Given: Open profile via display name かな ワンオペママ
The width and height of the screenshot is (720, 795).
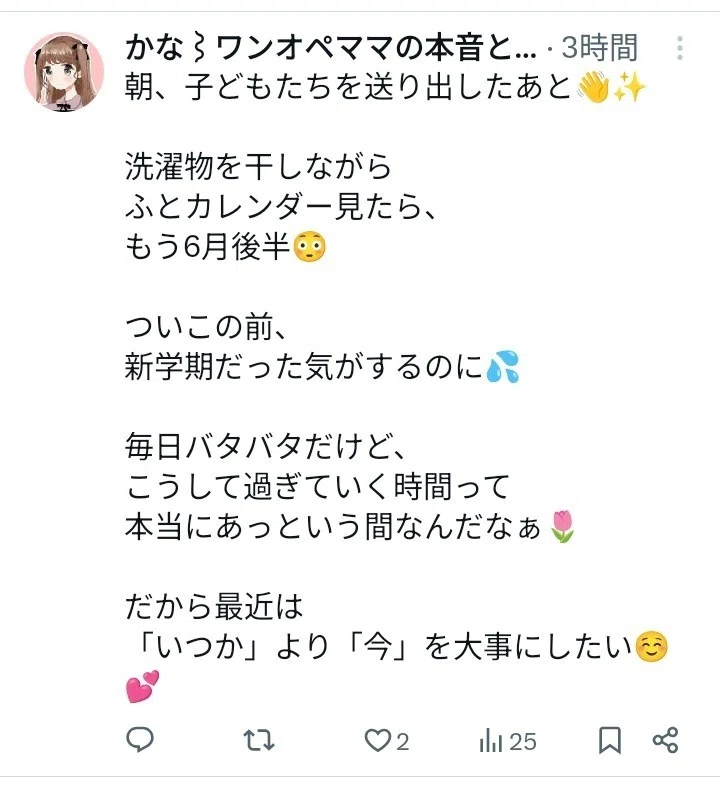Looking at the screenshot, I should coord(330,48).
